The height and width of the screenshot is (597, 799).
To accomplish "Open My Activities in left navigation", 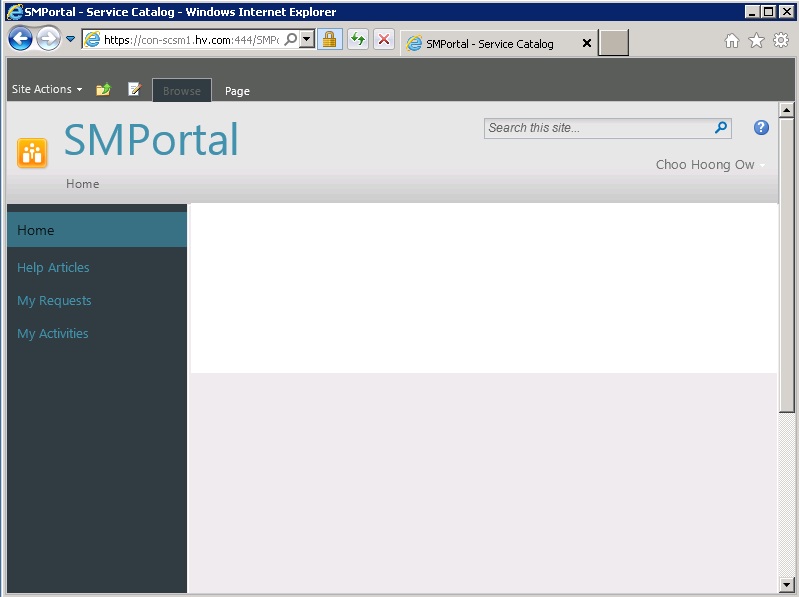I will (x=52, y=334).
